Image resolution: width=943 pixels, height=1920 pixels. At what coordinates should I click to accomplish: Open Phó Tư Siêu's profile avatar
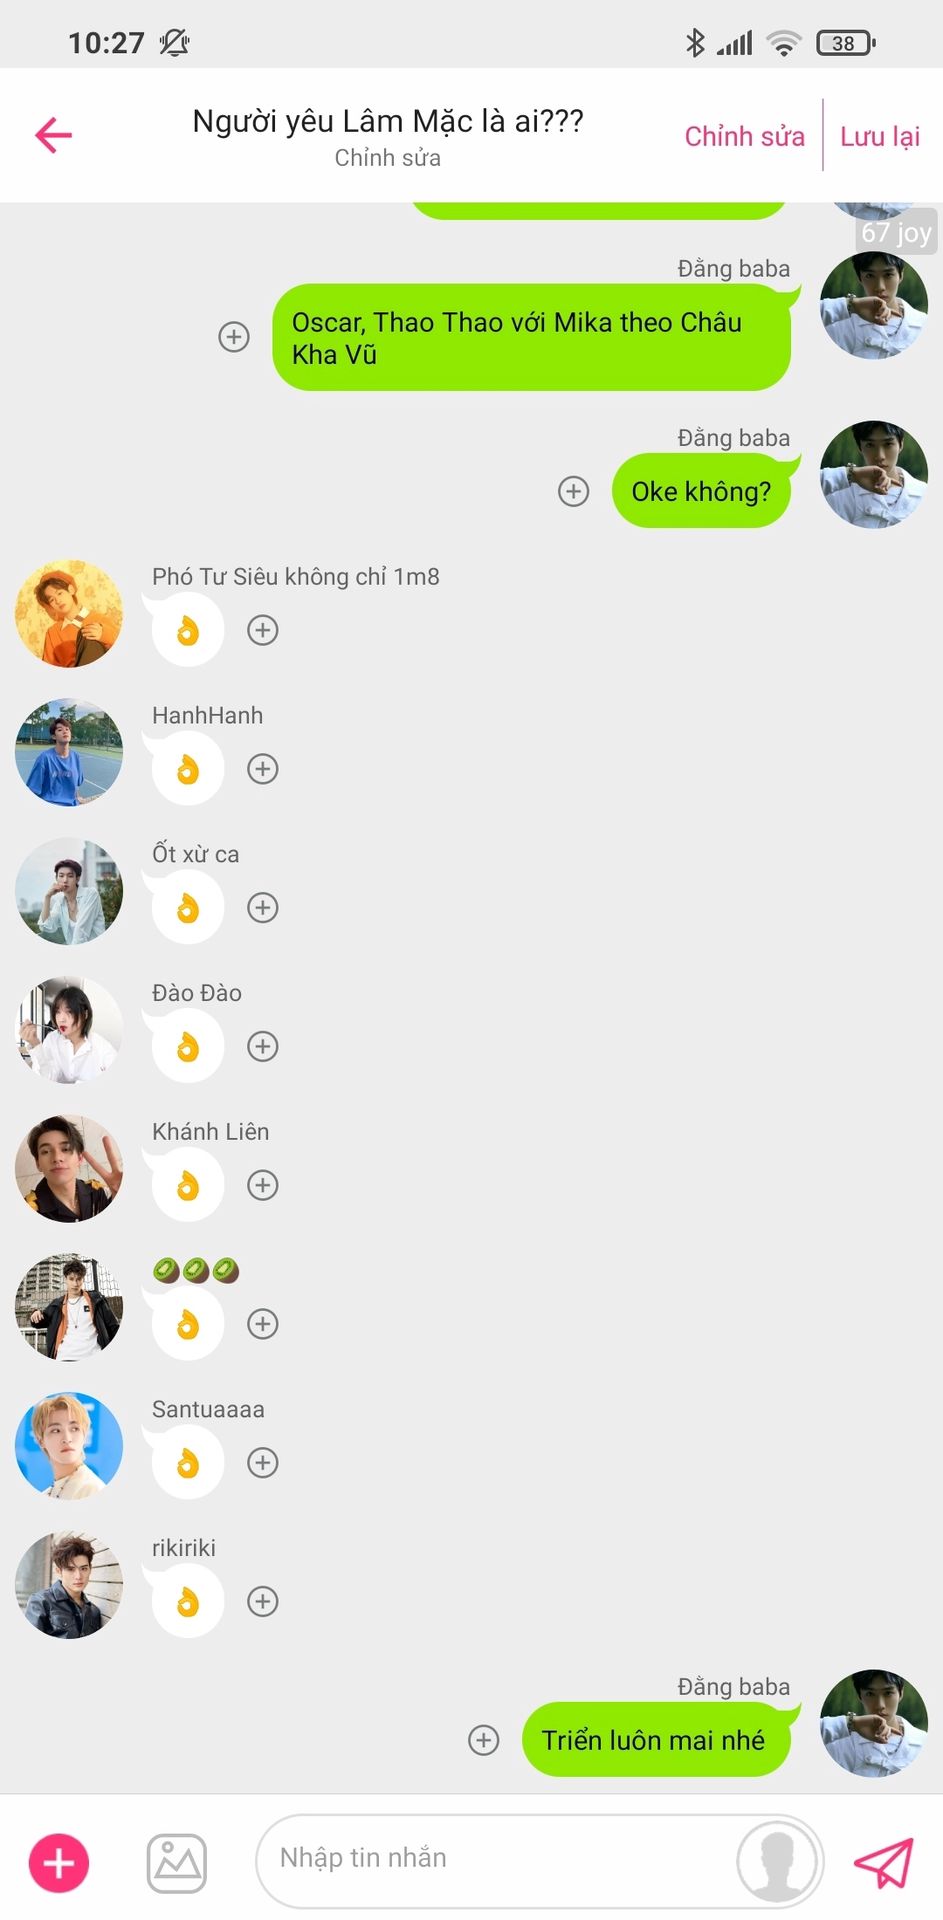tap(69, 613)
